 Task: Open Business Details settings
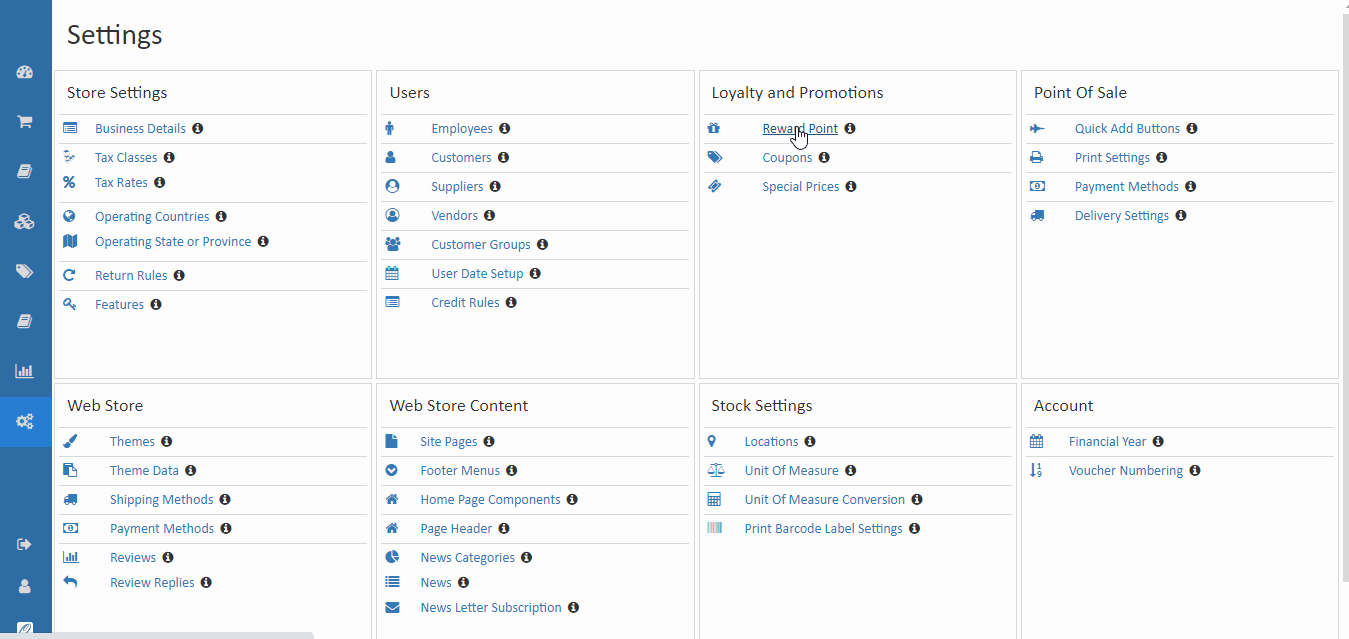point(140,129)
